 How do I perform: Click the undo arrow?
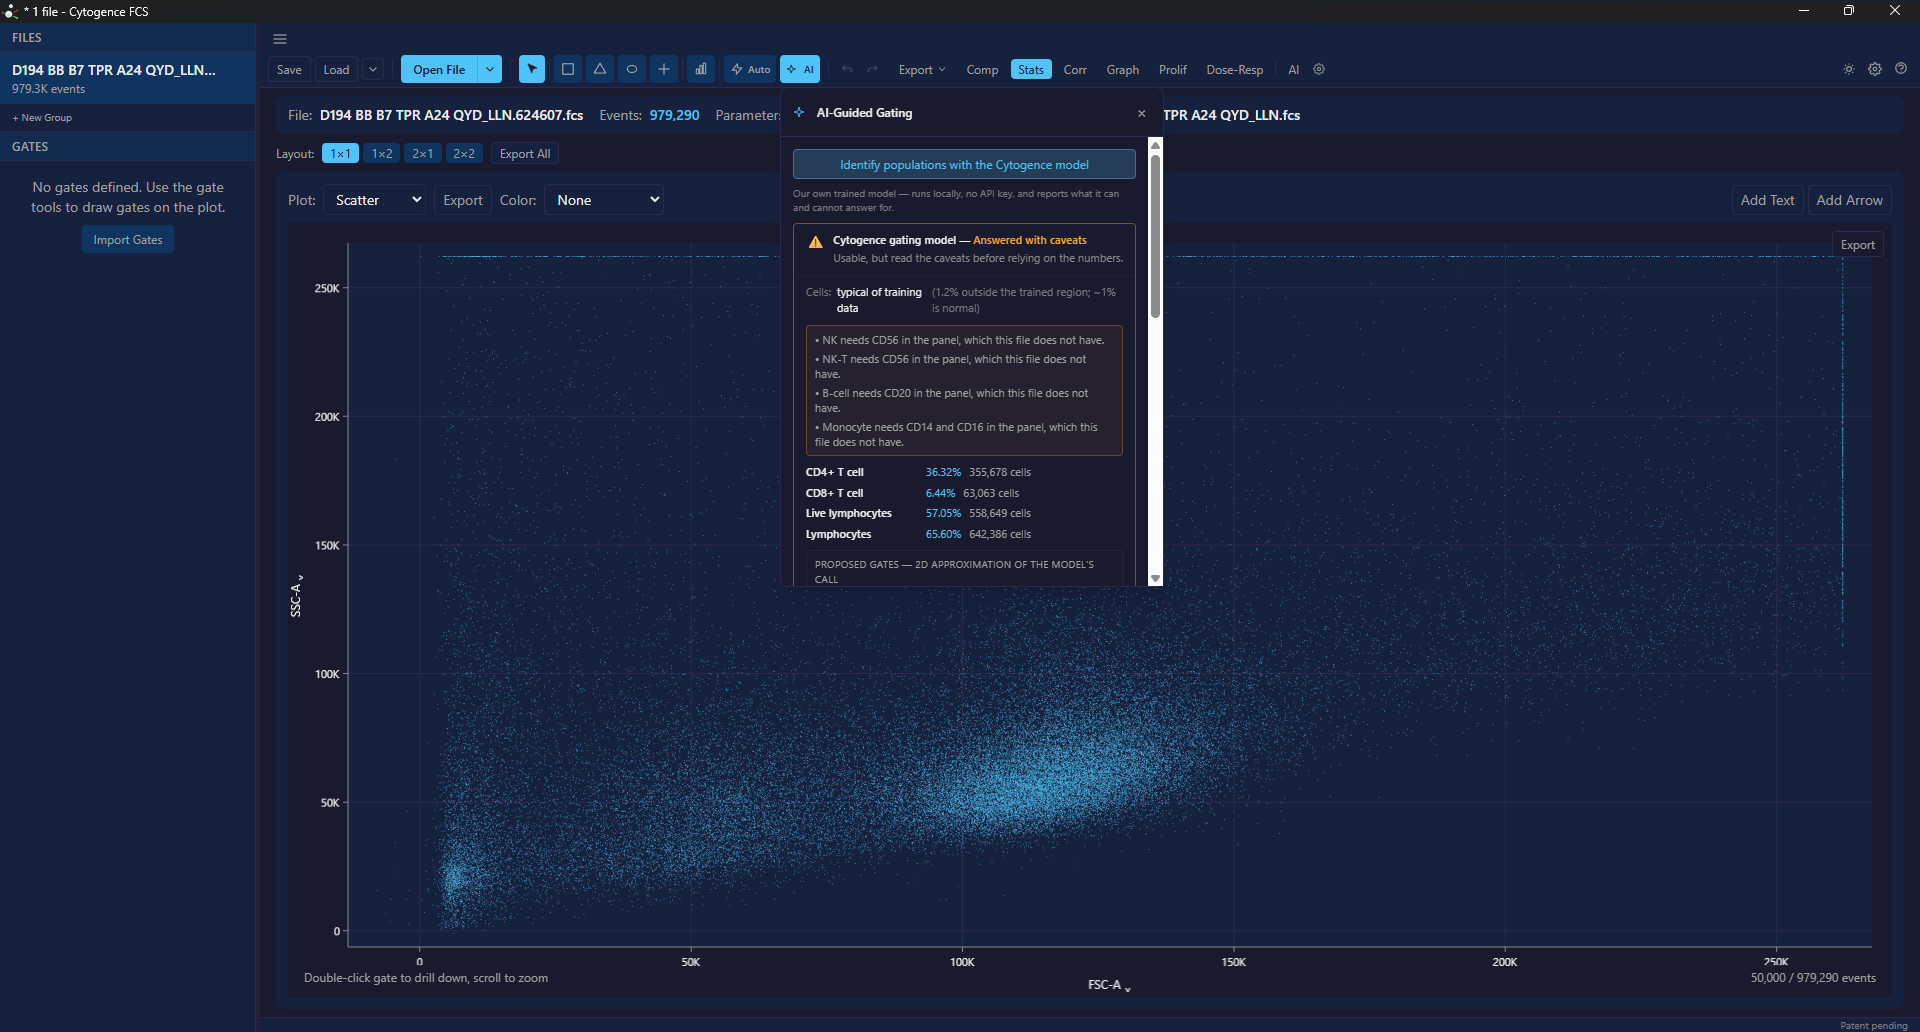[847, 69]
